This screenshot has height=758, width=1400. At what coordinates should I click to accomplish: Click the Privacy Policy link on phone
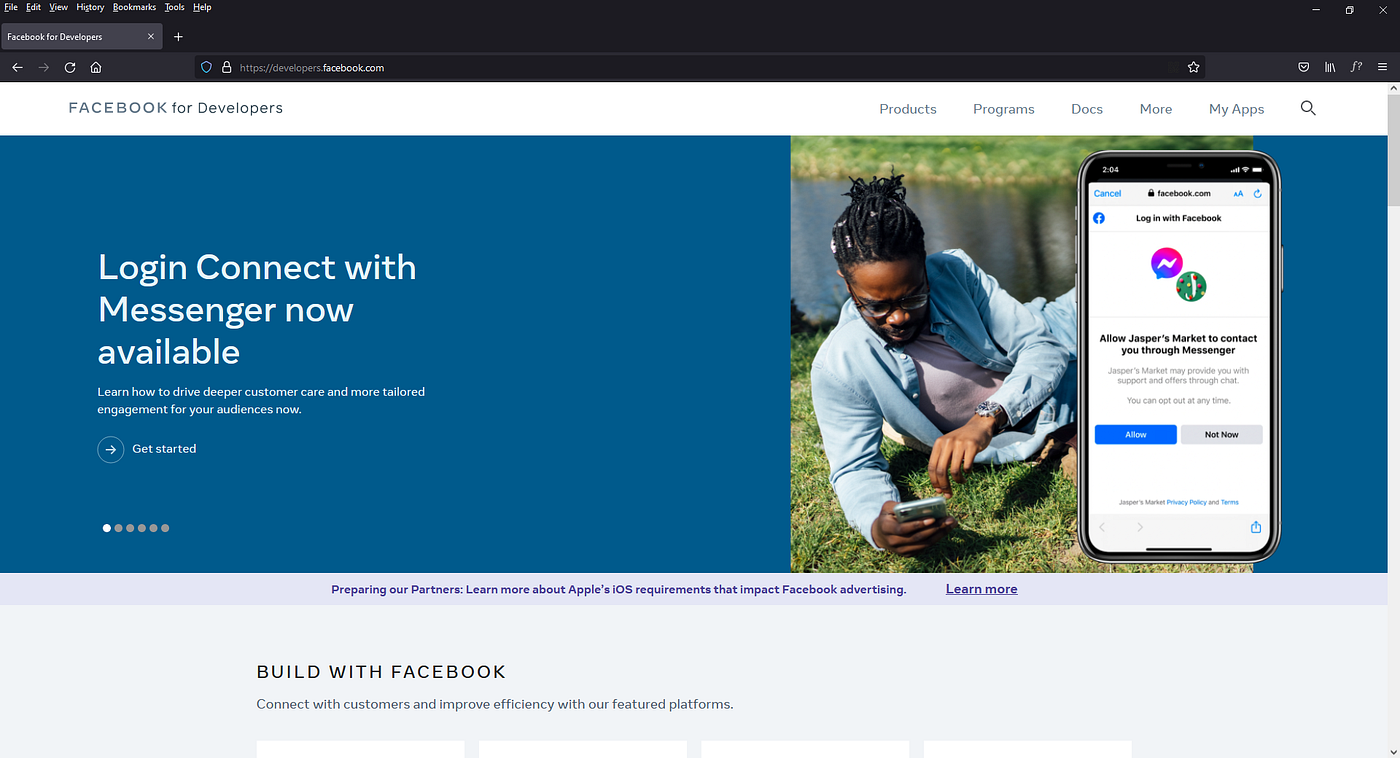click(x=1186, y=503)
